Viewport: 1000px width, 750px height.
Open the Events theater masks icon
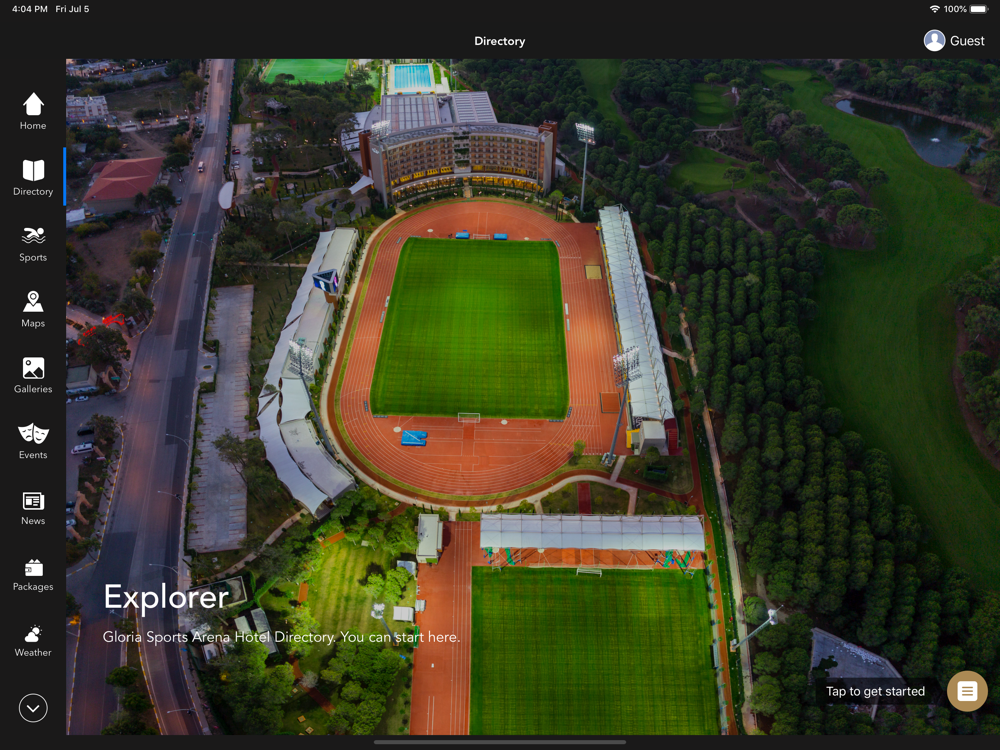[x=33, y=434]
